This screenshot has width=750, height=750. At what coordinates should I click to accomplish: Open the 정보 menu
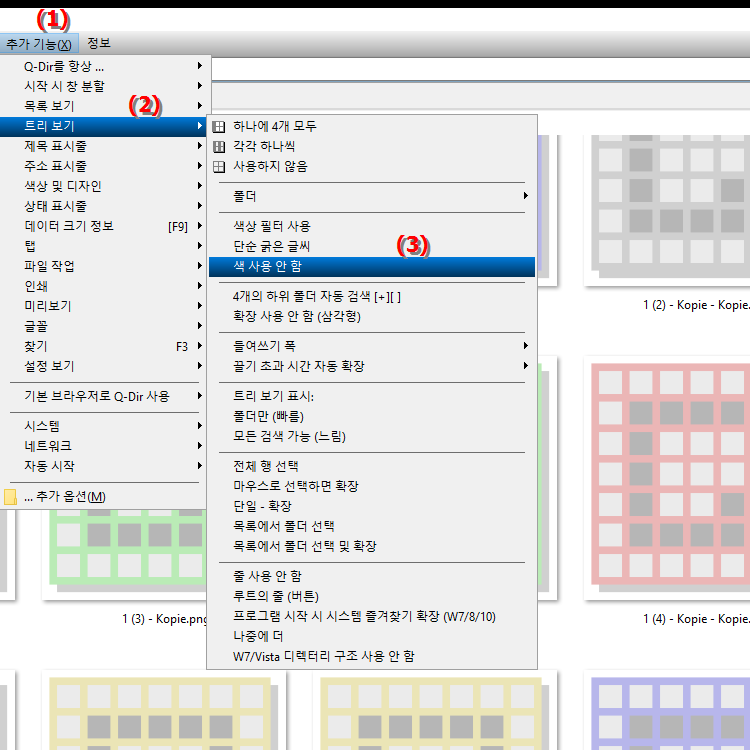pos(99,44)
